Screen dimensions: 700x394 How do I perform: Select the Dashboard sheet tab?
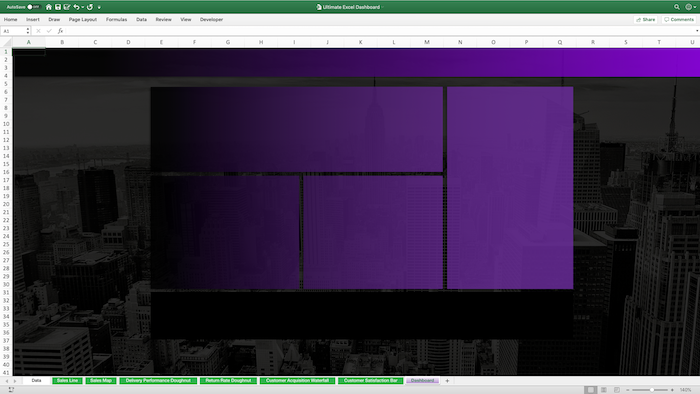[422, 381]
